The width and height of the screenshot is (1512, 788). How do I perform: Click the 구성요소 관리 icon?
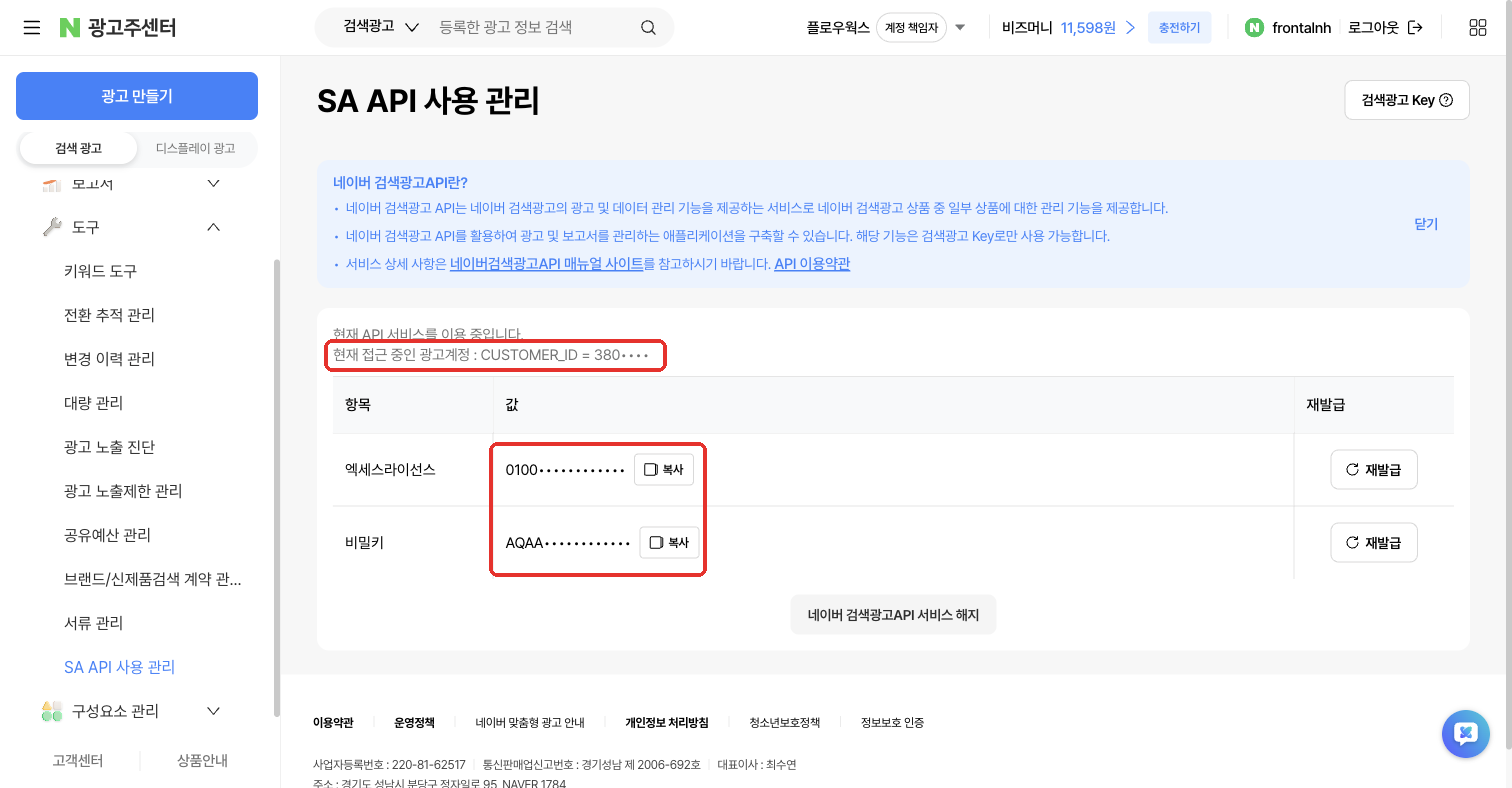click(52, 711)
